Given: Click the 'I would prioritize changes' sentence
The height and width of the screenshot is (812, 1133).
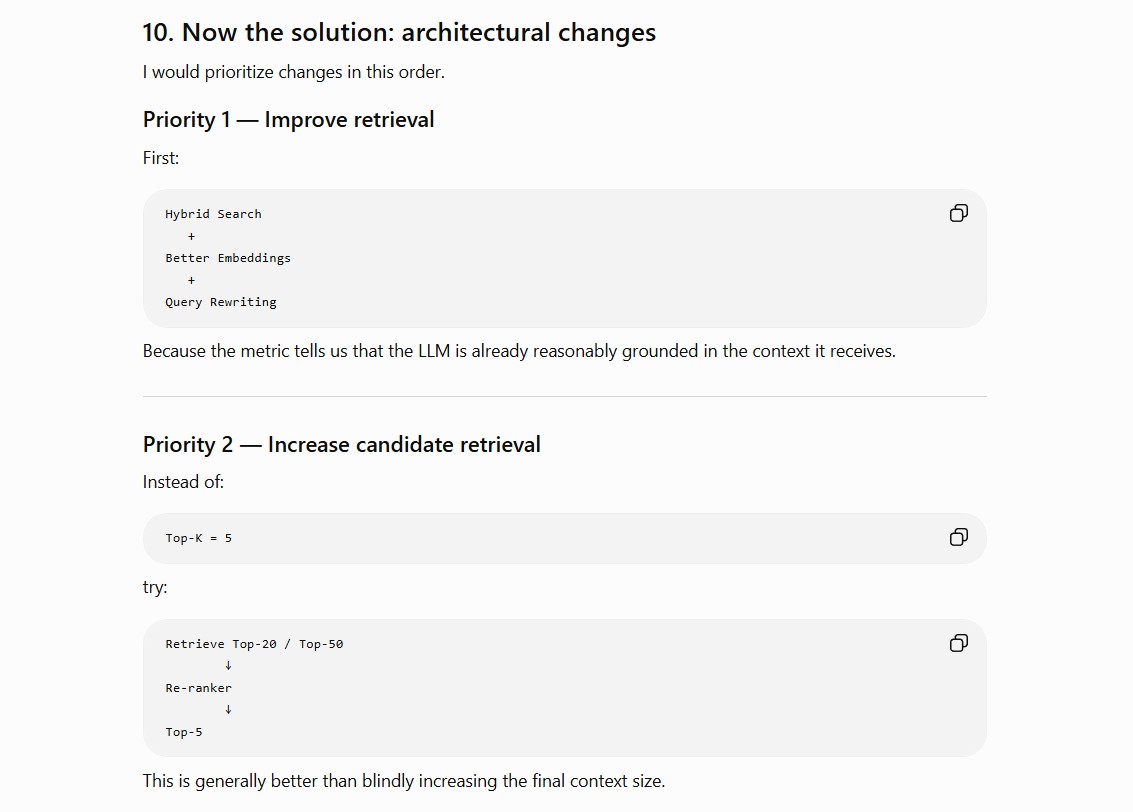Looking at the screenshot, I should (x=293, y=72).
